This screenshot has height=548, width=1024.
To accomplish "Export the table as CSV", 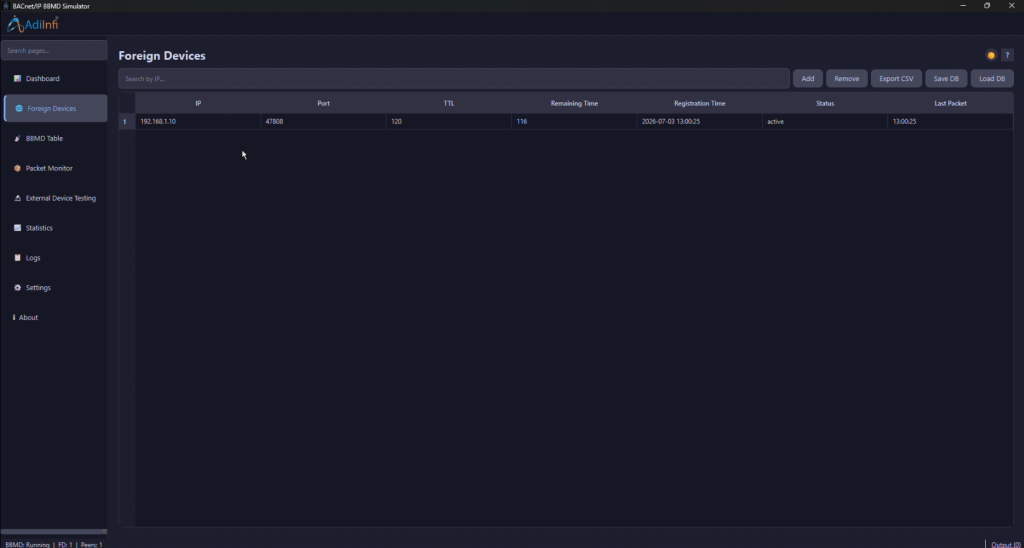I will tap(897, 78).
